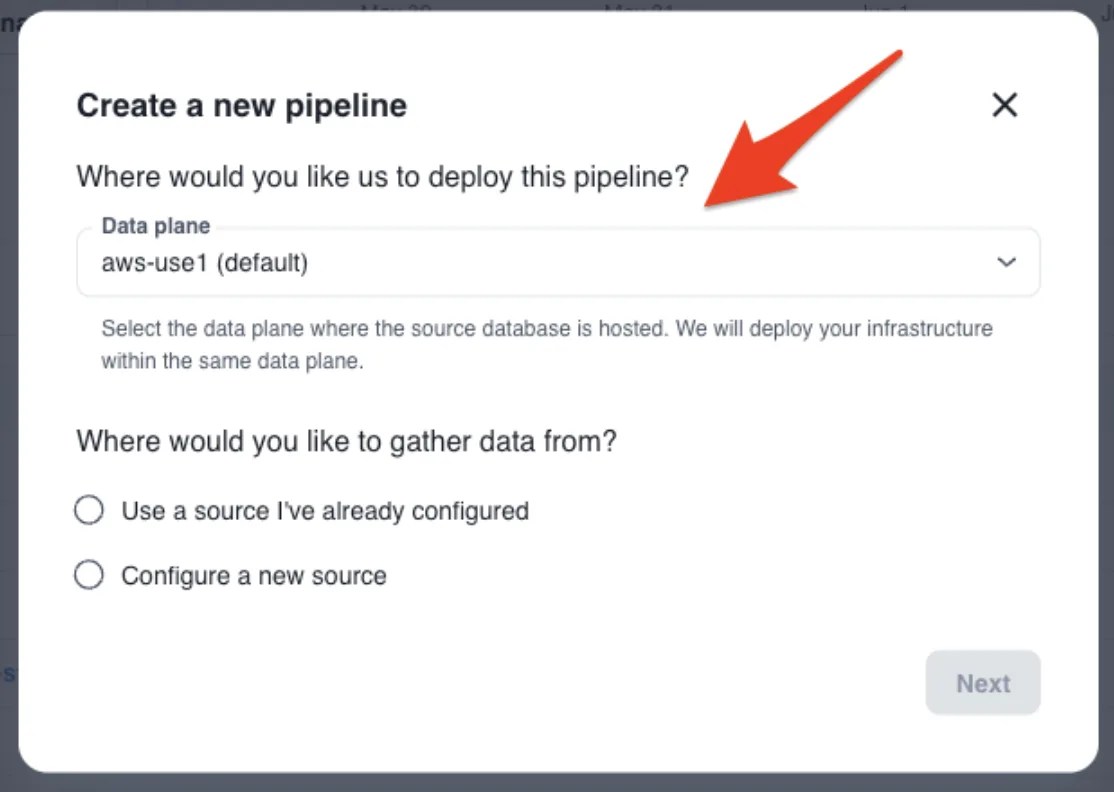This screenshot has width=1114, height=792.
Task: Select 'Configure a new source' radio button
Action: [x=89, y=575]
